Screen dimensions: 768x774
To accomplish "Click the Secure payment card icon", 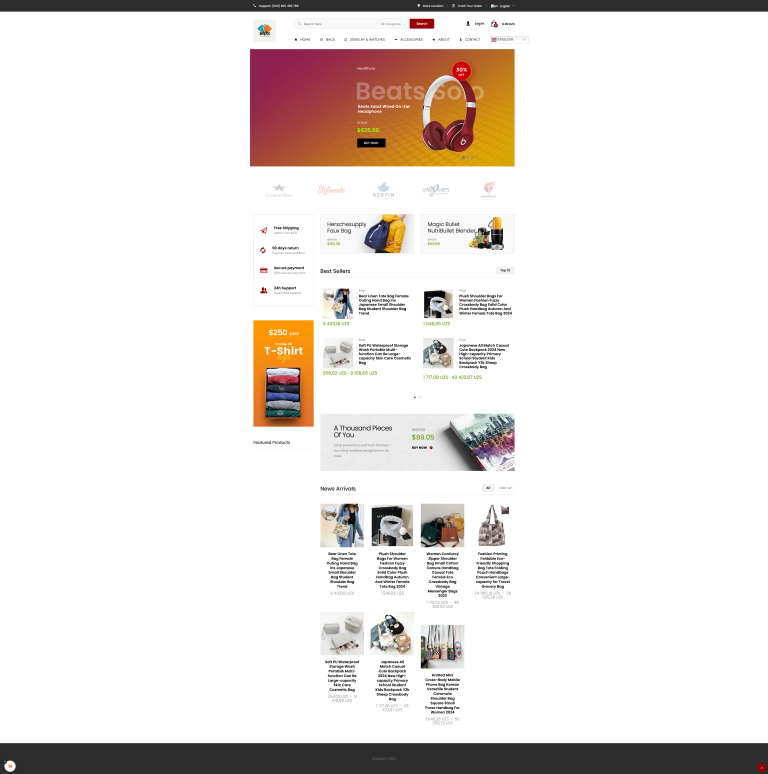I will (264, 271).
